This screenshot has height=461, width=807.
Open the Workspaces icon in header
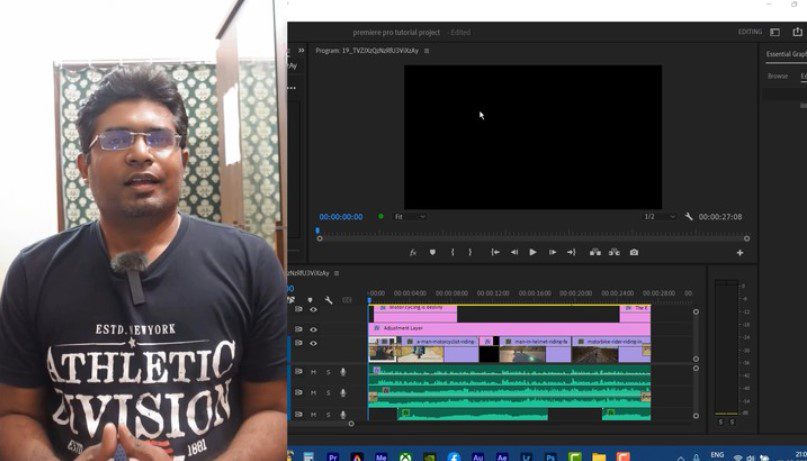775,32
